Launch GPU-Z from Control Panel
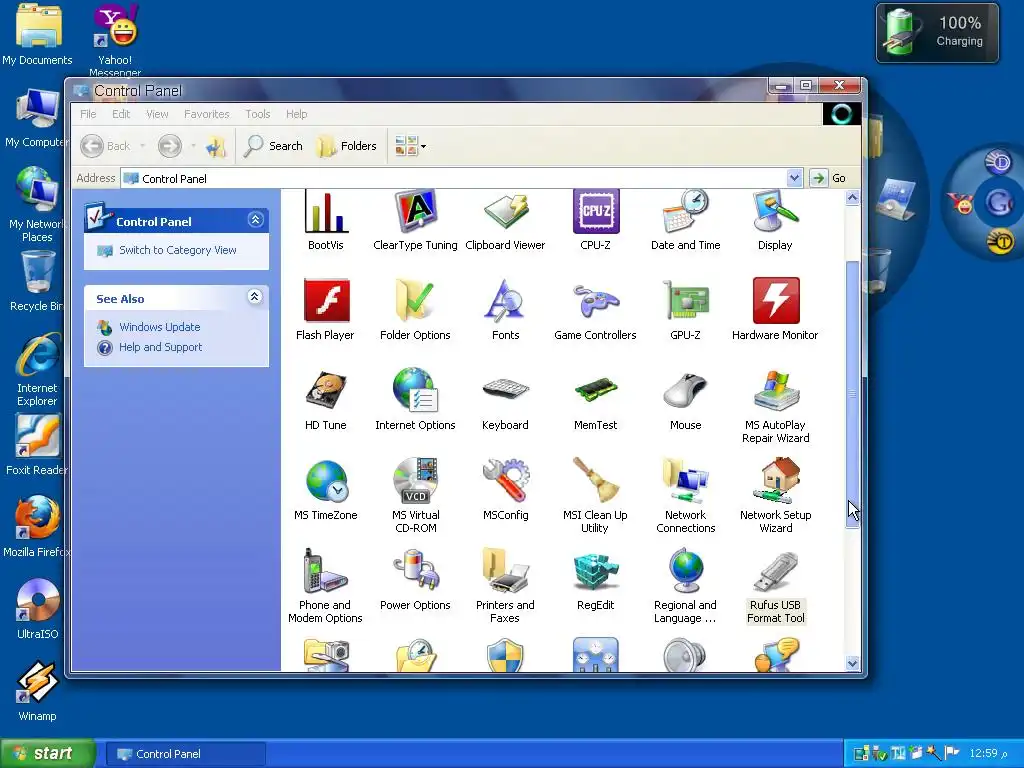1024x768 pixels. 685,310
